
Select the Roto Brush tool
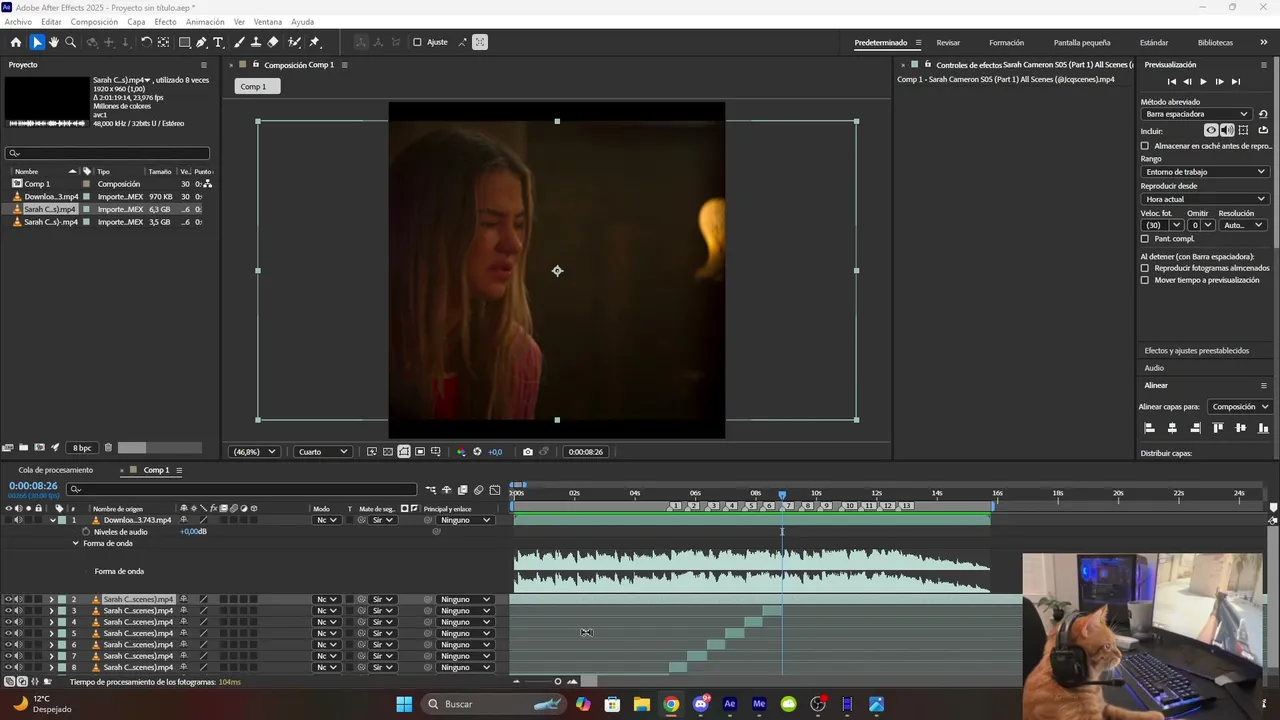294,42
